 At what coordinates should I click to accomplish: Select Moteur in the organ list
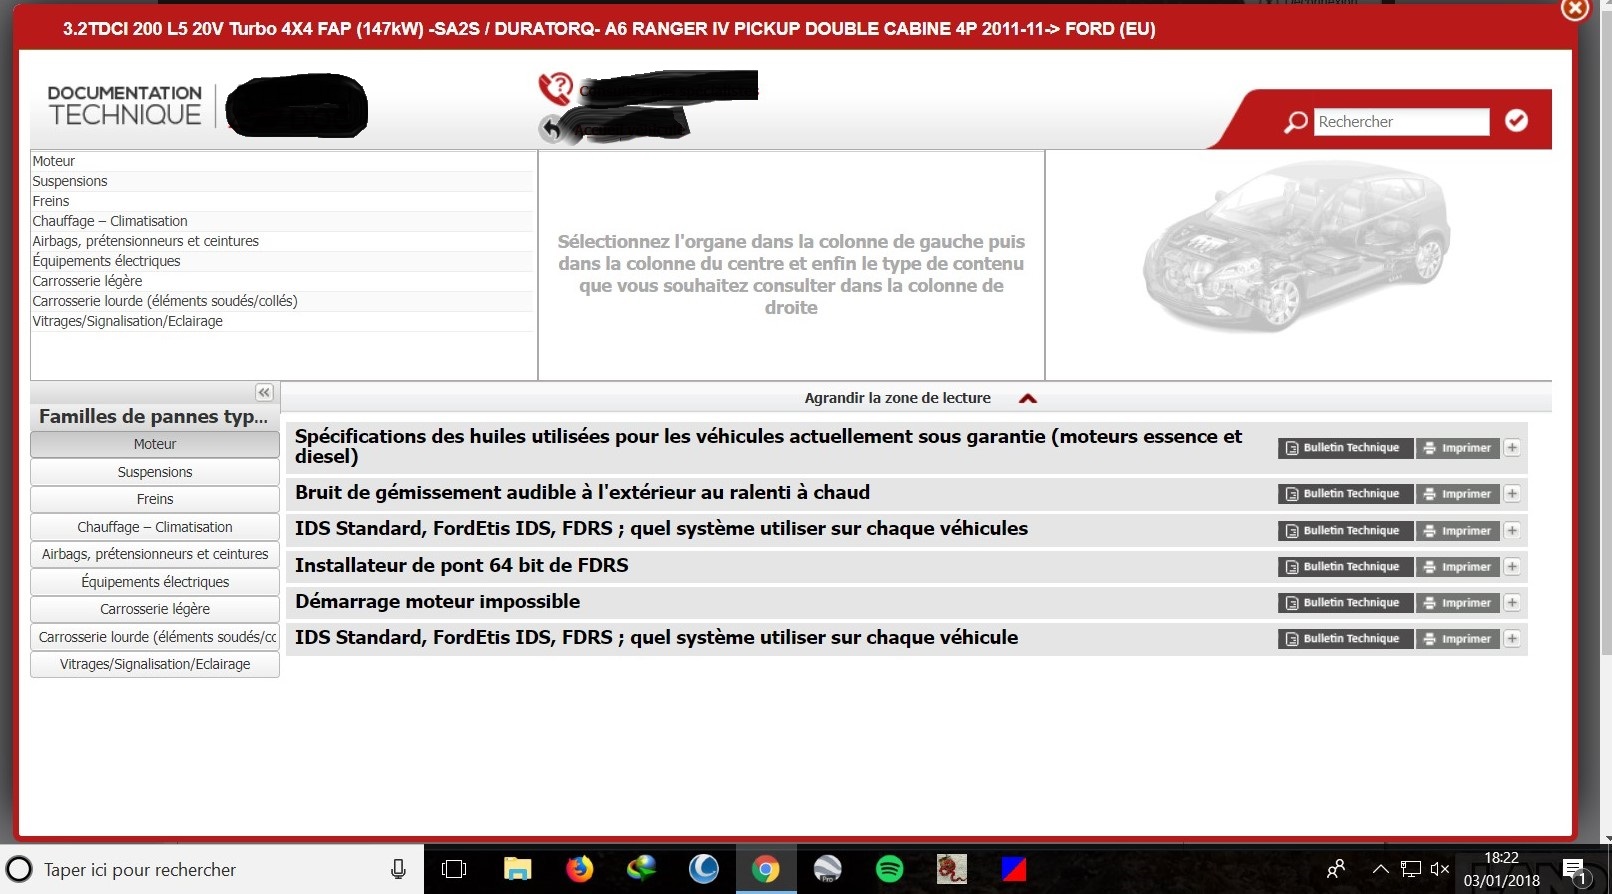pyautogui.click(x=282, y=161)
